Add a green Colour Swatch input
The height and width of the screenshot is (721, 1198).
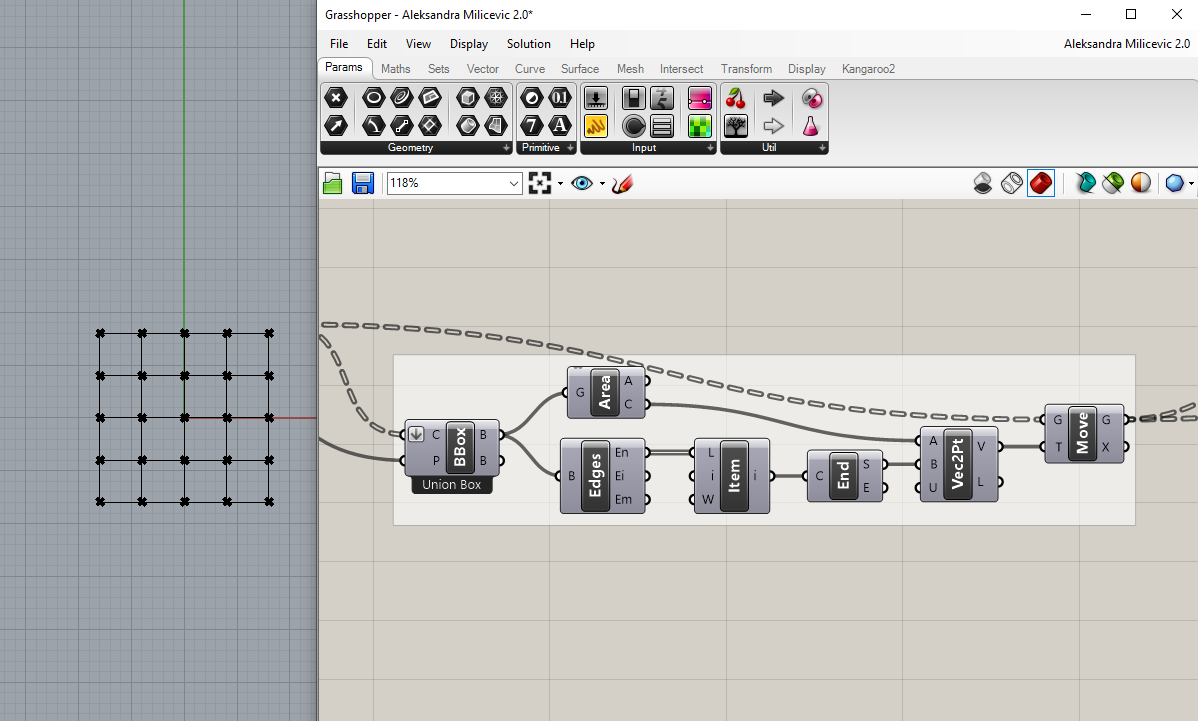[700, 125]
